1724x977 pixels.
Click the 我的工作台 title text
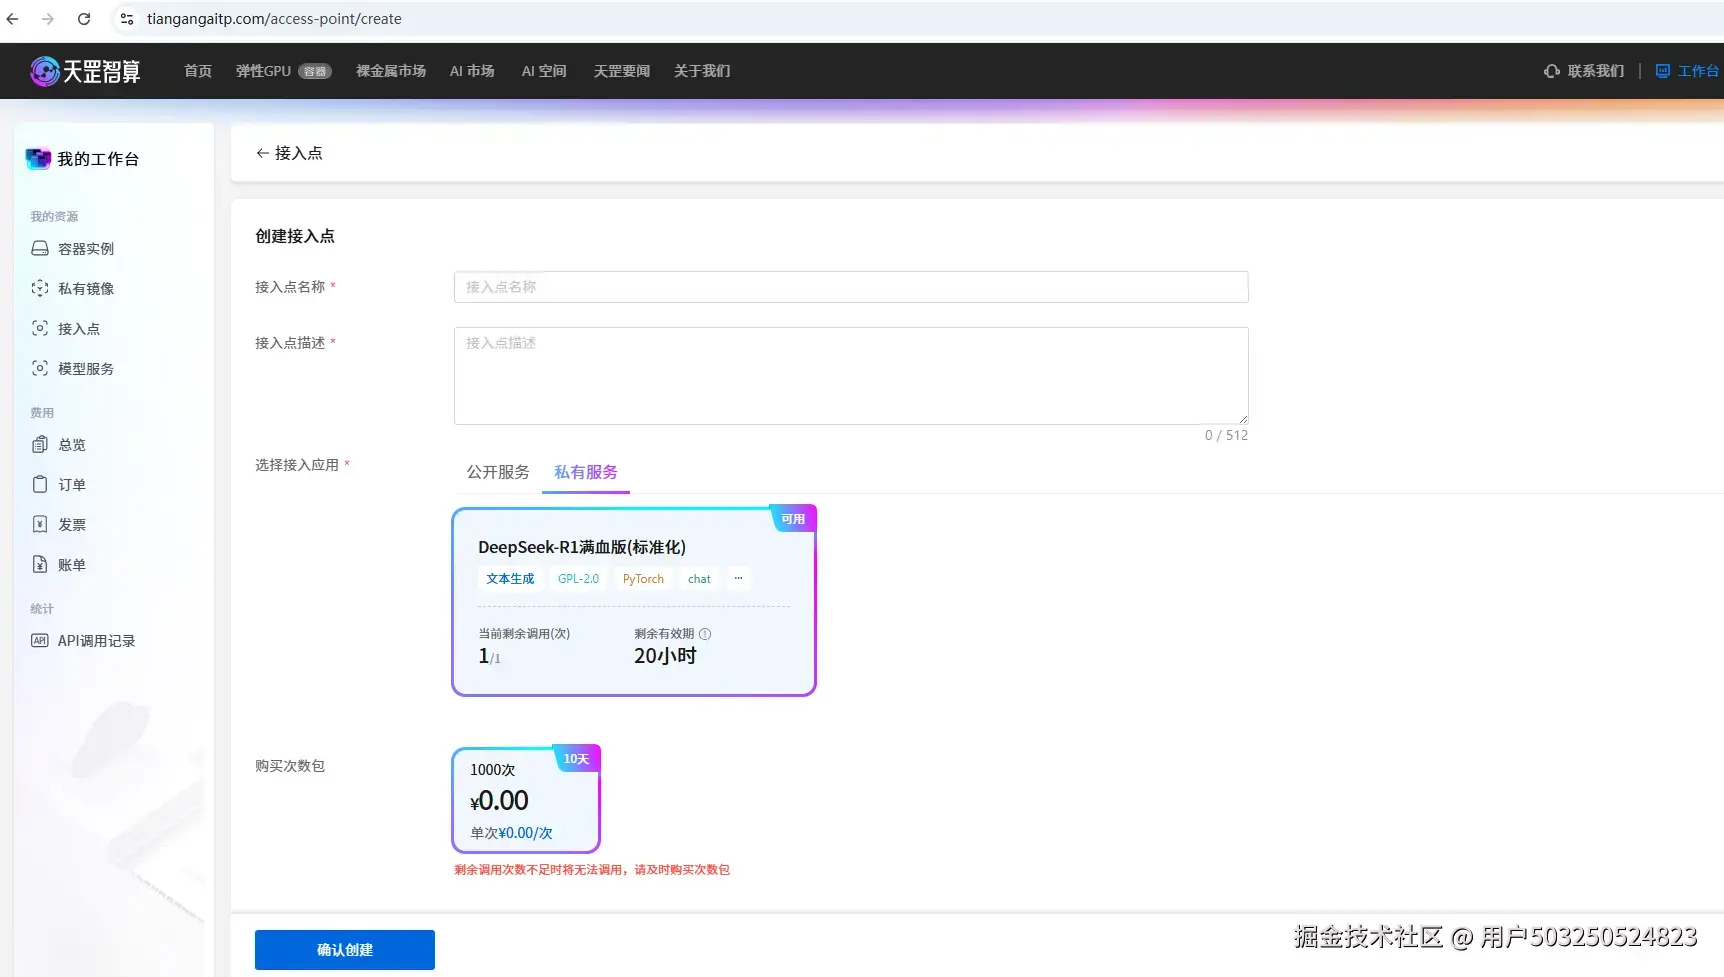[98, 158]
